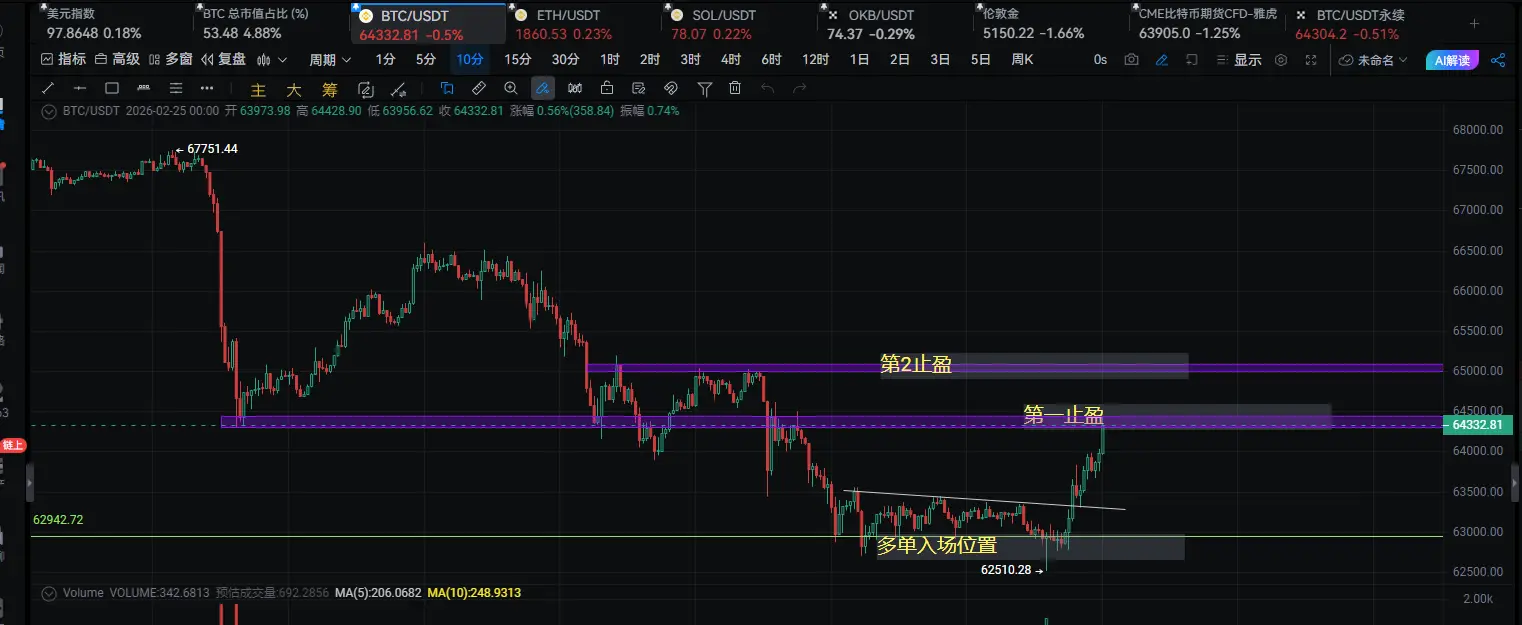The width and height of the screenshot is (1522, 625).
Task: Toggle the highlighted continuous drawing pen
Action: (x=542, y=88)
